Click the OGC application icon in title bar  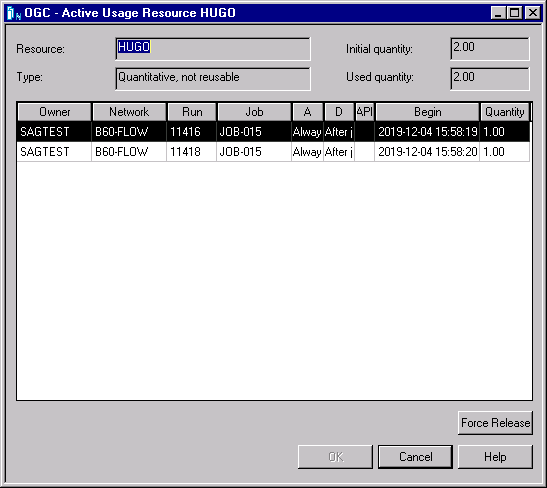[x=14, y=13]
